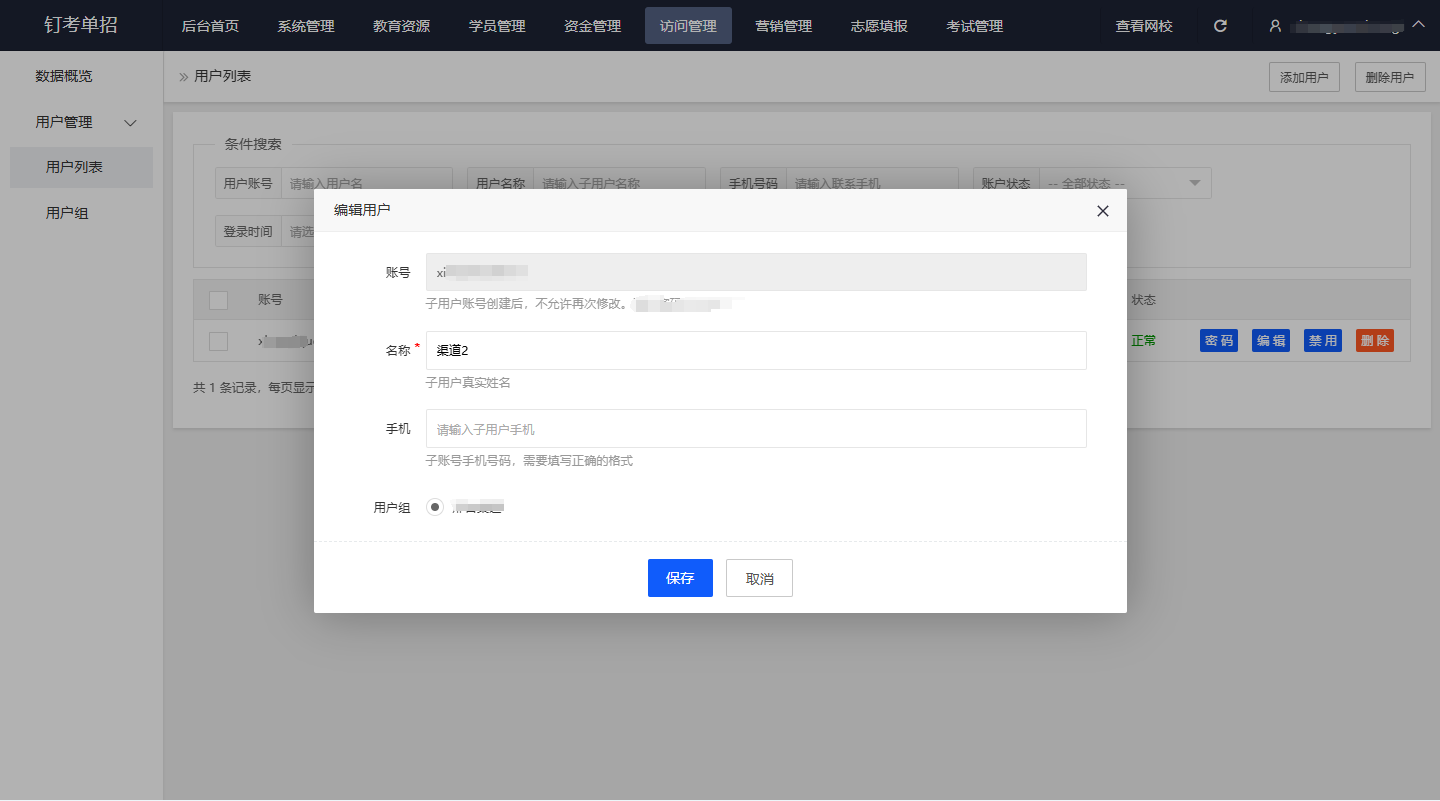Click the refresh icon in top bar
1440x801 pixels.
[1220, 26]
